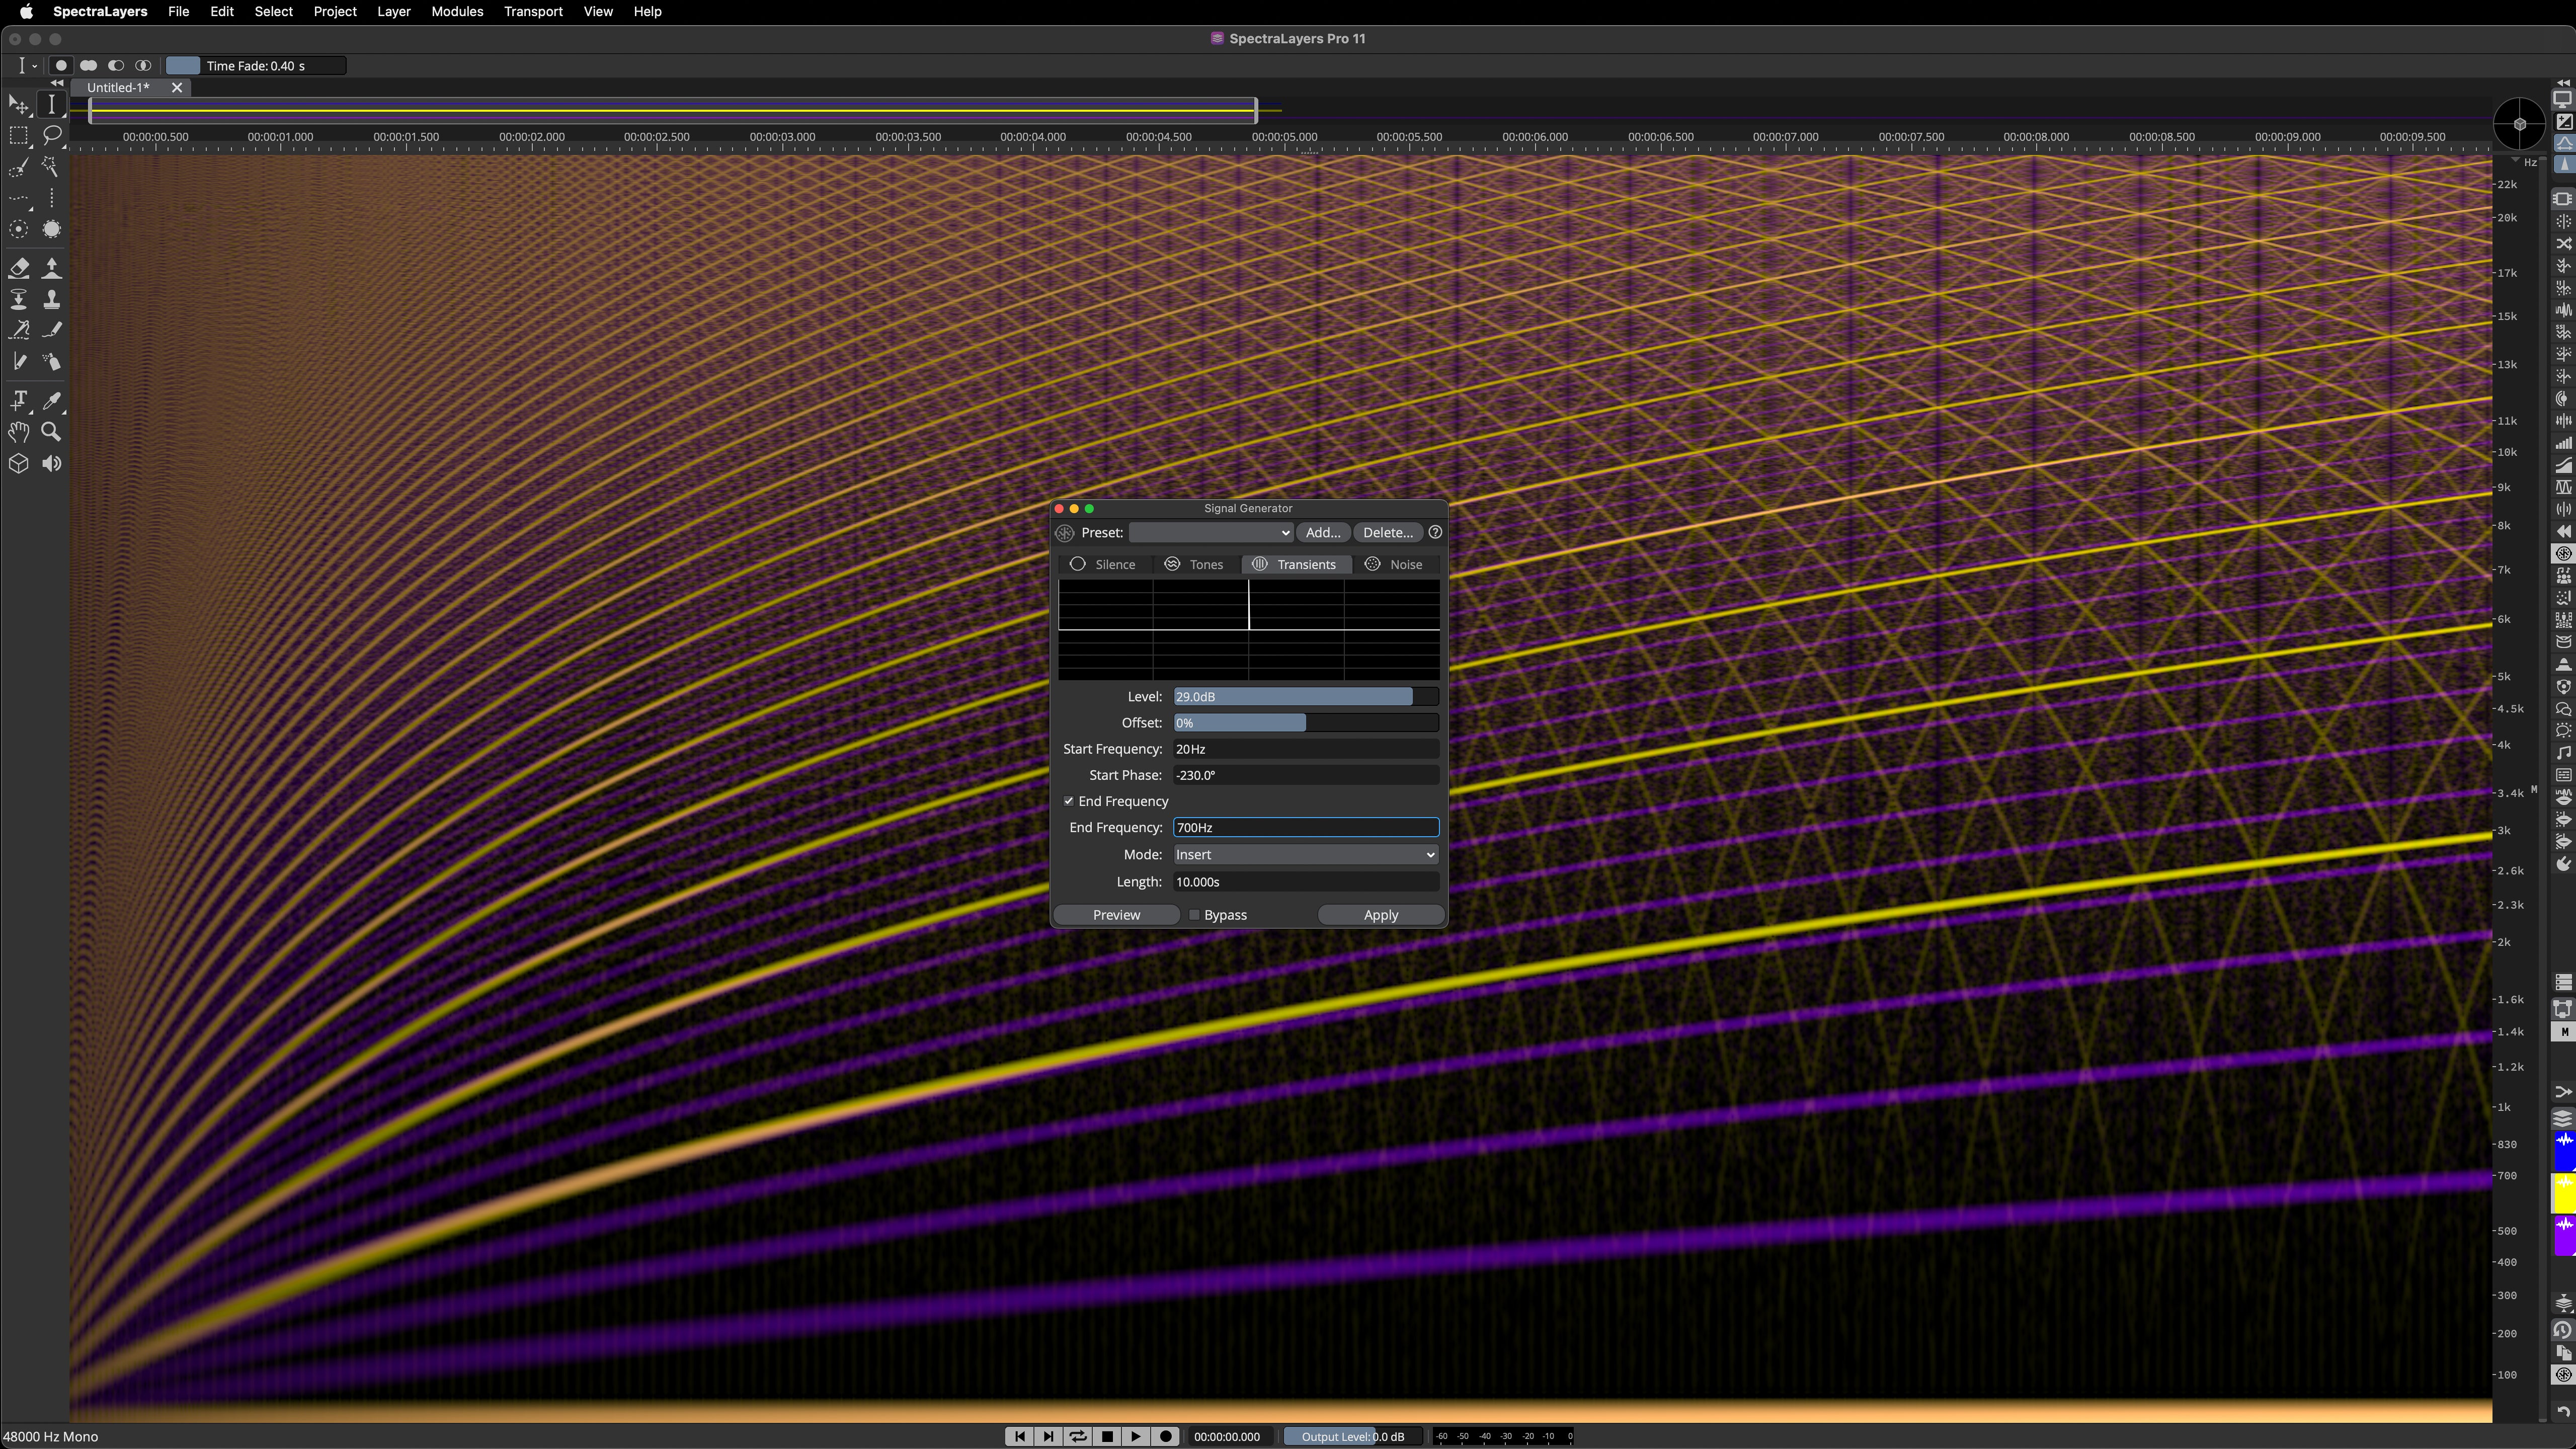
Task: Select the yellow layer thumbnail
Action: click(2565, 1193)
